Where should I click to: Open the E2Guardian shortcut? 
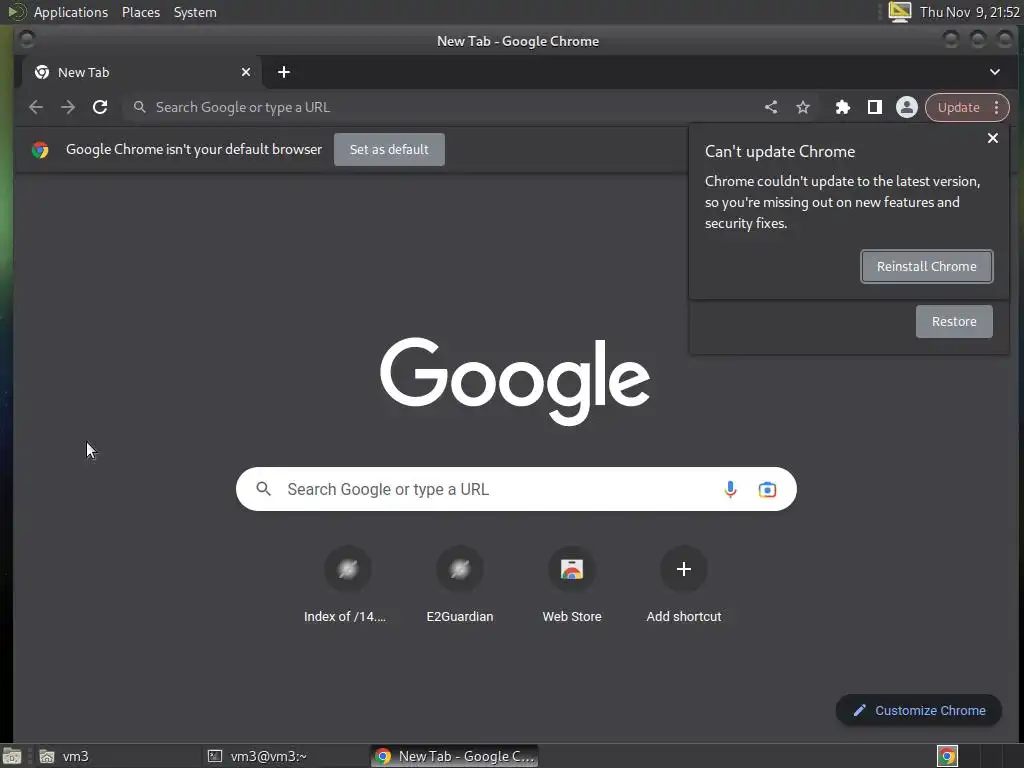460,584
